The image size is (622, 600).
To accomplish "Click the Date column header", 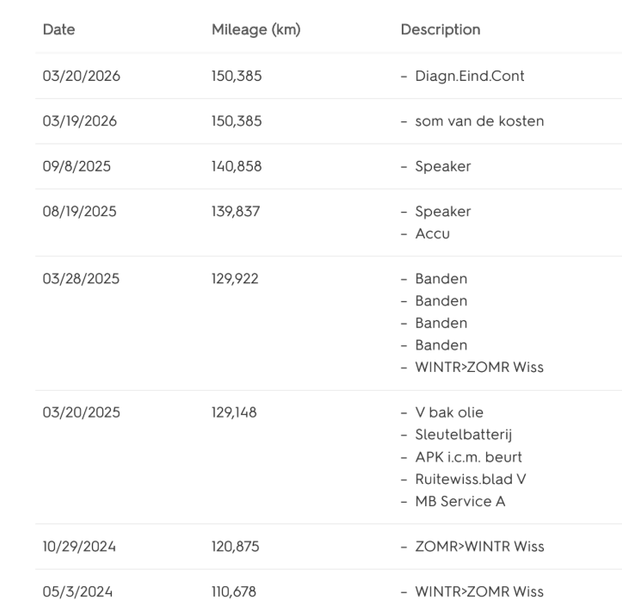I will pos(59,30).
